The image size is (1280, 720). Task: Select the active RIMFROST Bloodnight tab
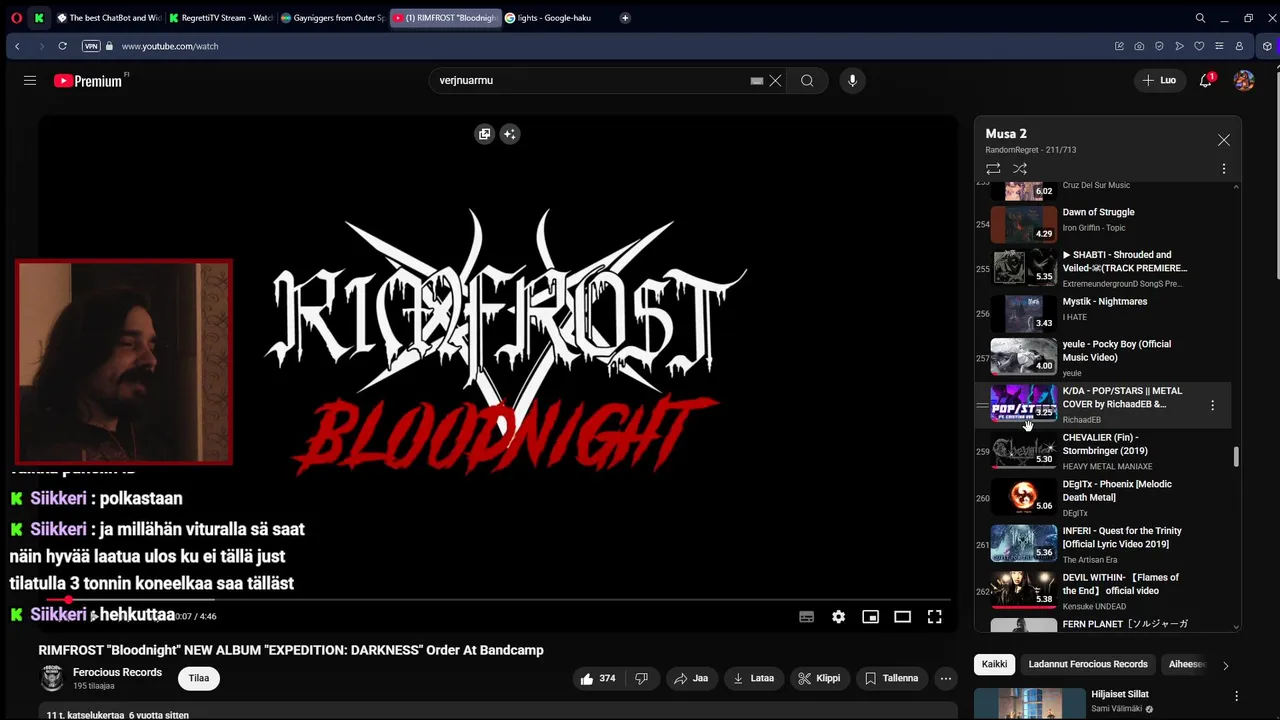coord(445,18)
